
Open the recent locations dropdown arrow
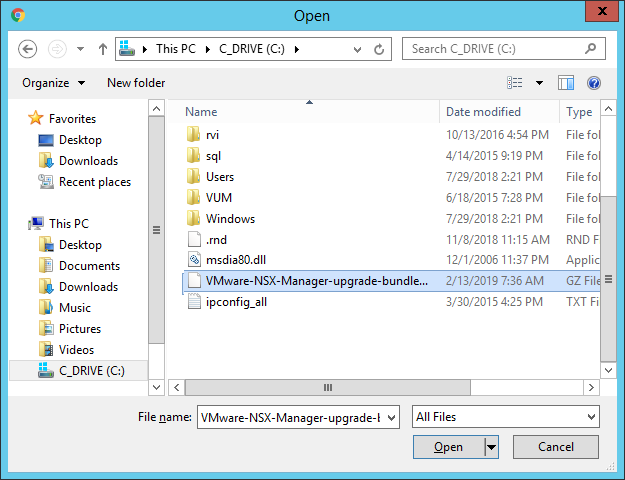pyautogui.click(x=81, y=49)
